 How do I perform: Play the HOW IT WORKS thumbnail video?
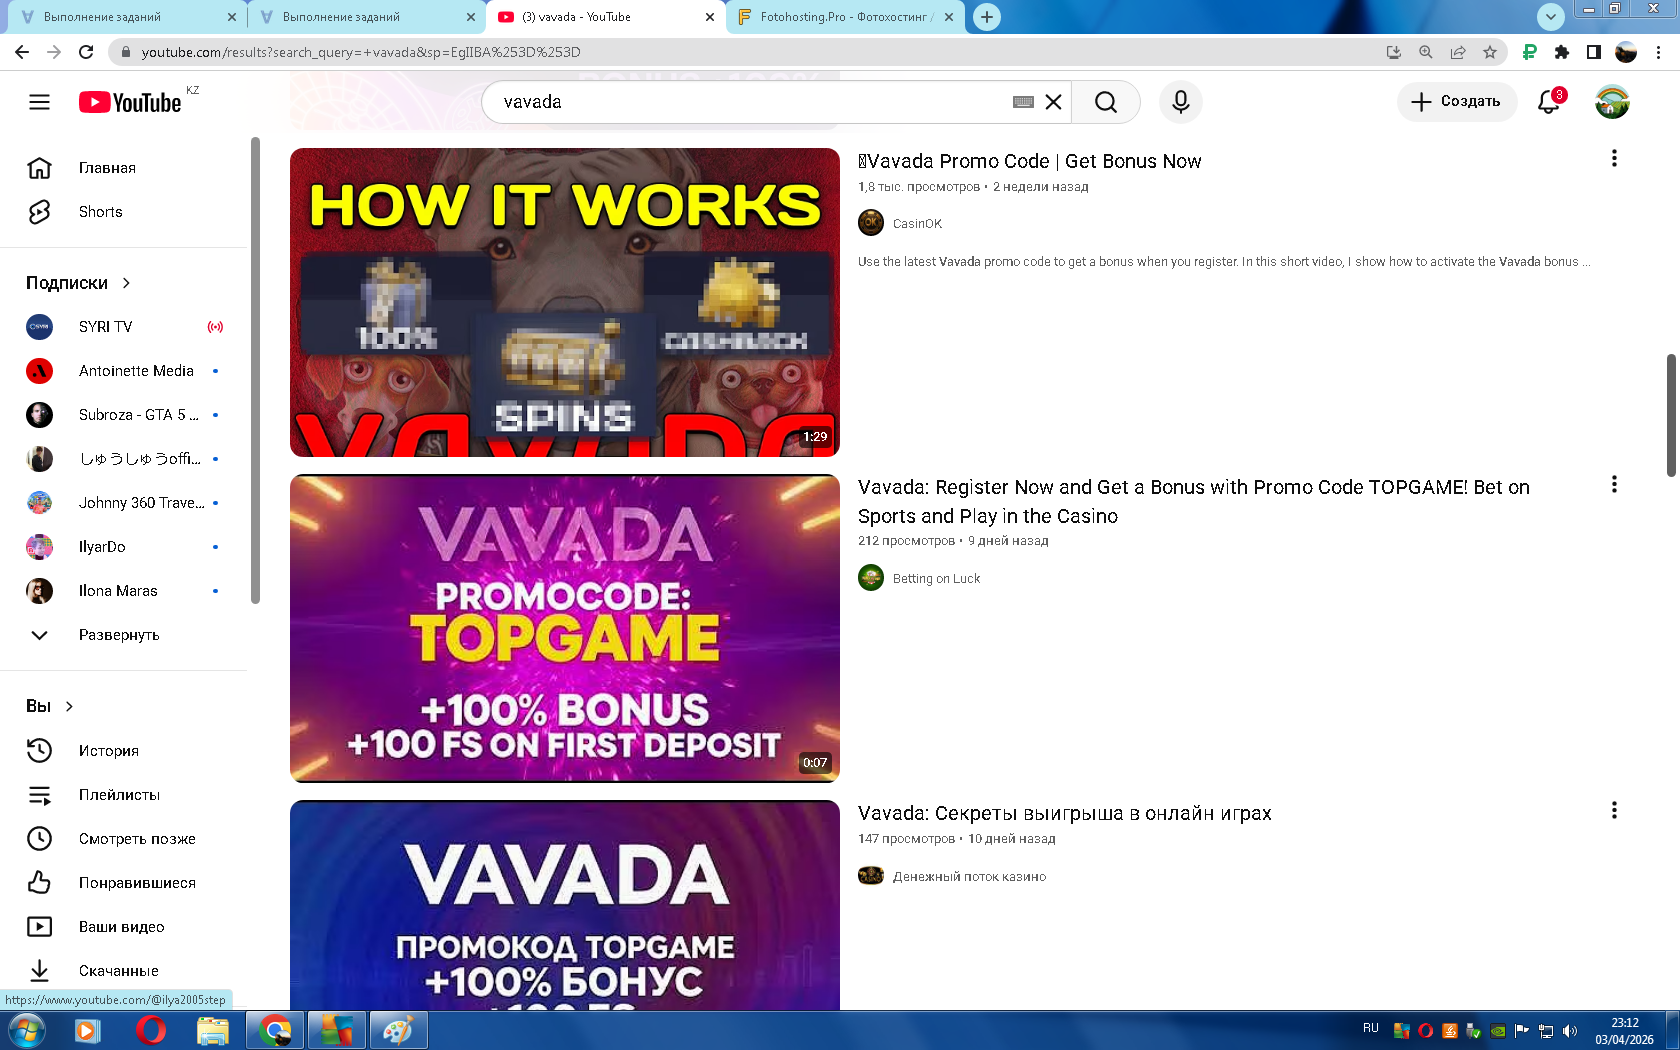(x=565, y=302)
